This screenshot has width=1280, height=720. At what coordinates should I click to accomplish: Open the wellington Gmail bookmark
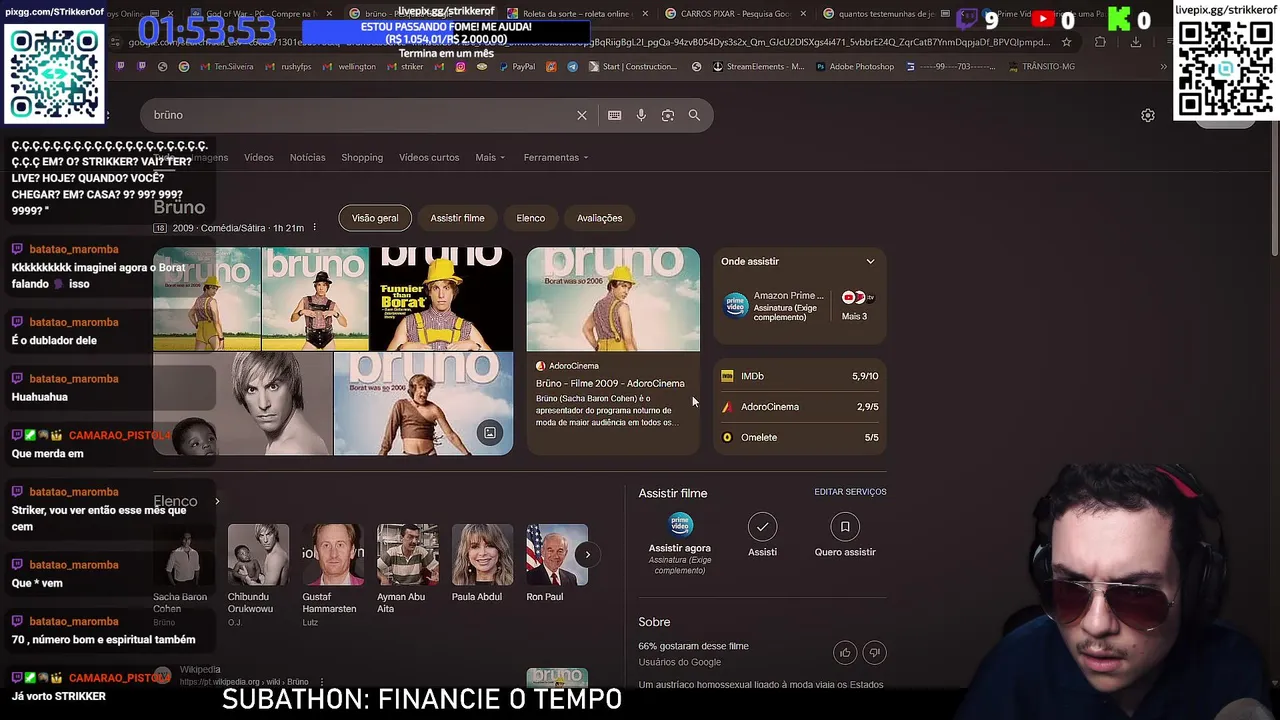point(349,67)
